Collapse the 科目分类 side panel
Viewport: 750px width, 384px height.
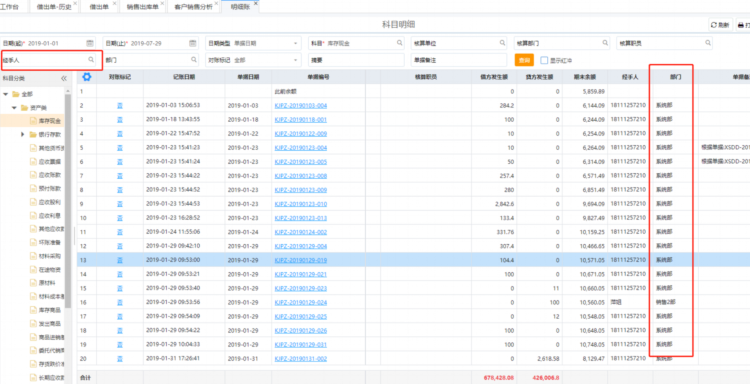pos(64,78)
